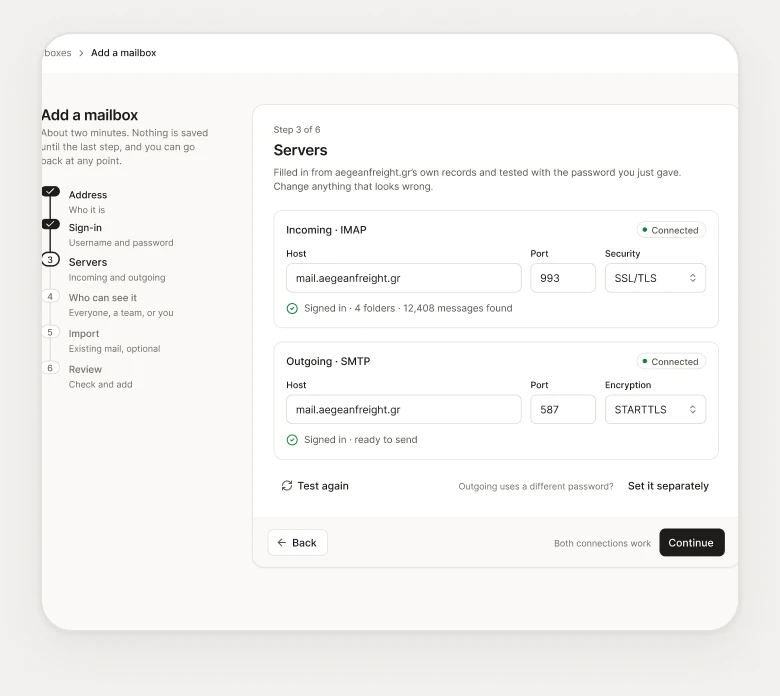Screen dimensions: 780x696
Task: Click the completed Sign-in step checkmark
Action: 50,224
